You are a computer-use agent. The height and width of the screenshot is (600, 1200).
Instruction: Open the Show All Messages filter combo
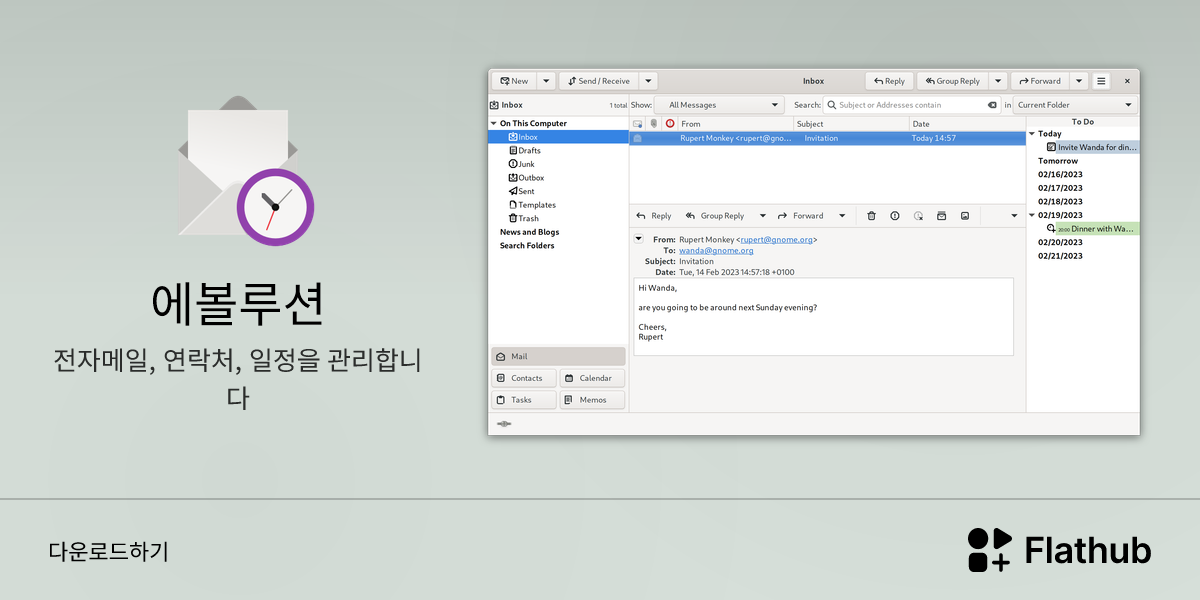719,105
